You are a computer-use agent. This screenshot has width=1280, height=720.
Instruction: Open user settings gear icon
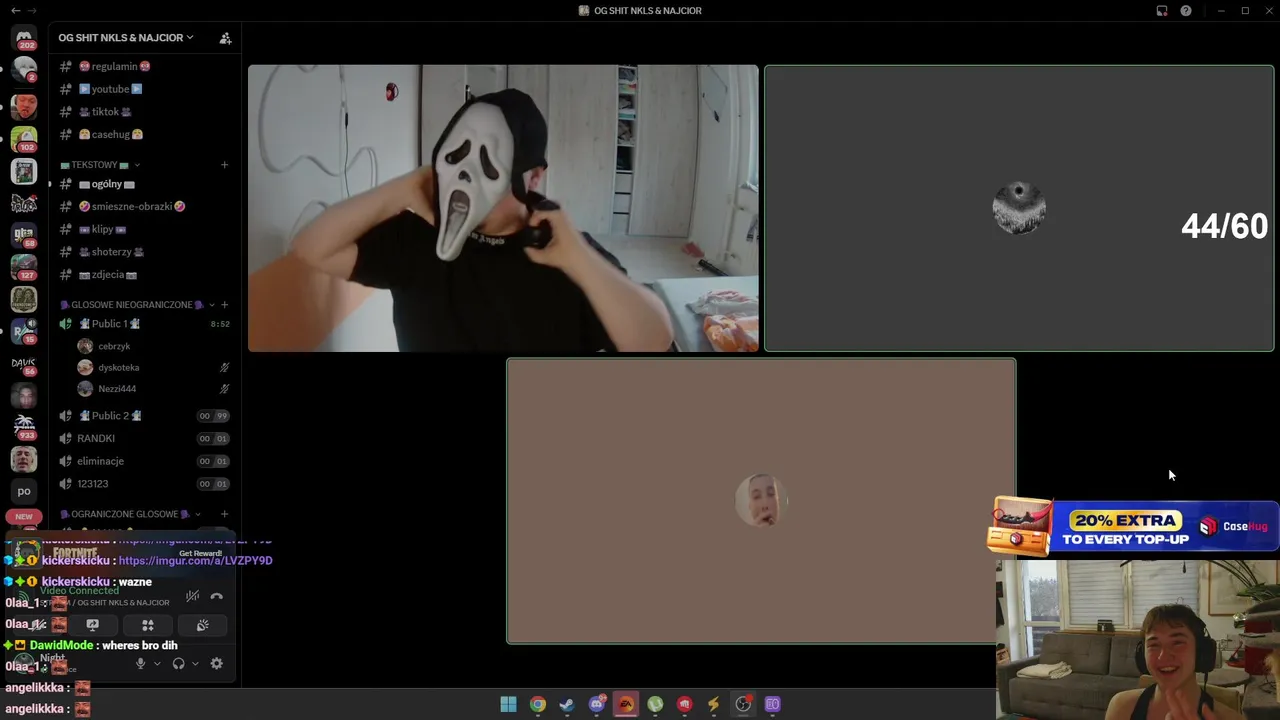[x=216, y=664]
